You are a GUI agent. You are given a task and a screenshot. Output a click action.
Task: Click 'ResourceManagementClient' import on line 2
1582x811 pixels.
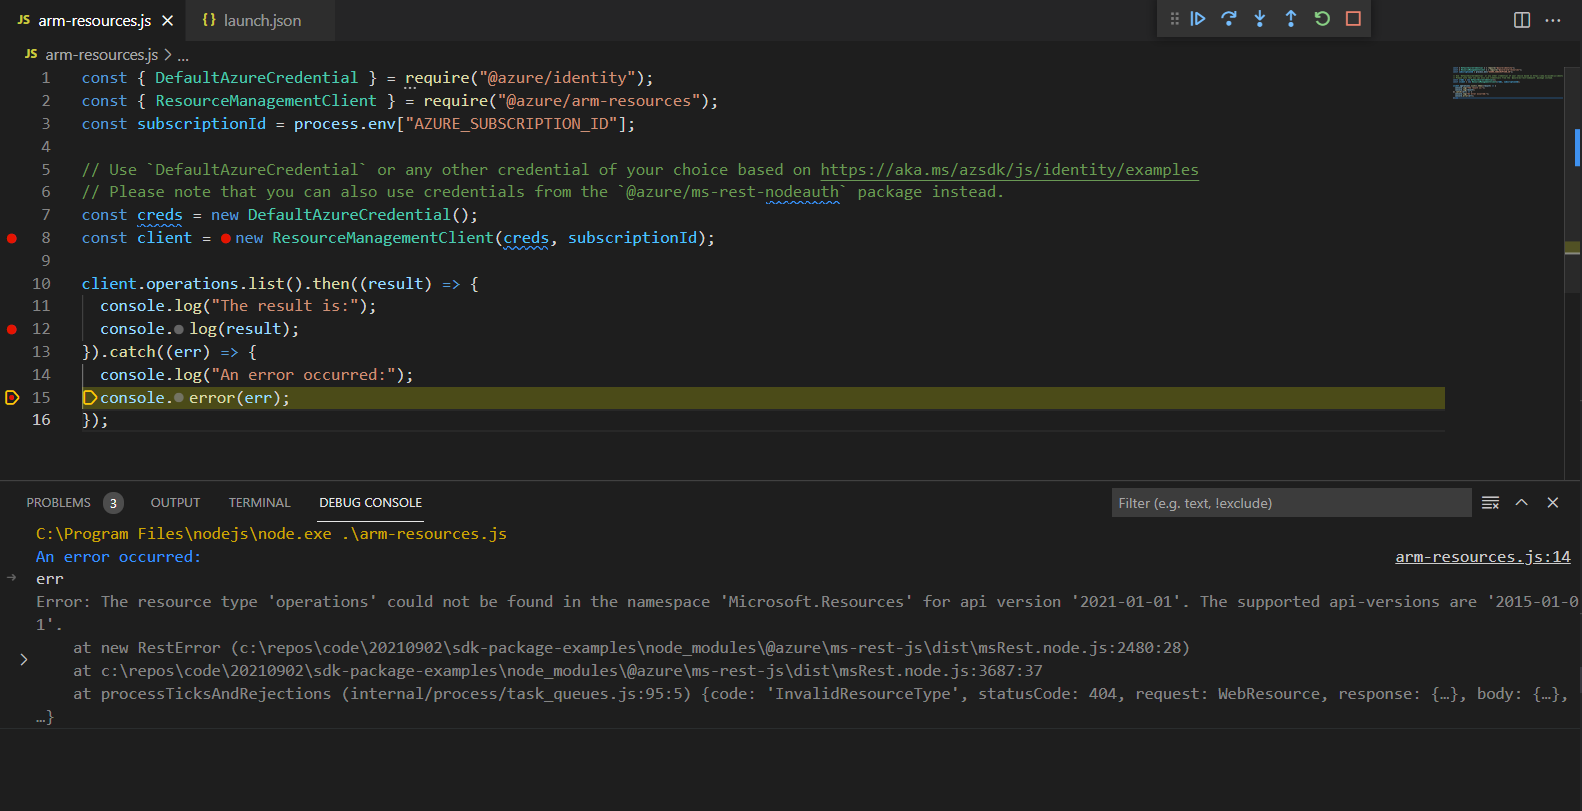[266, 101]
